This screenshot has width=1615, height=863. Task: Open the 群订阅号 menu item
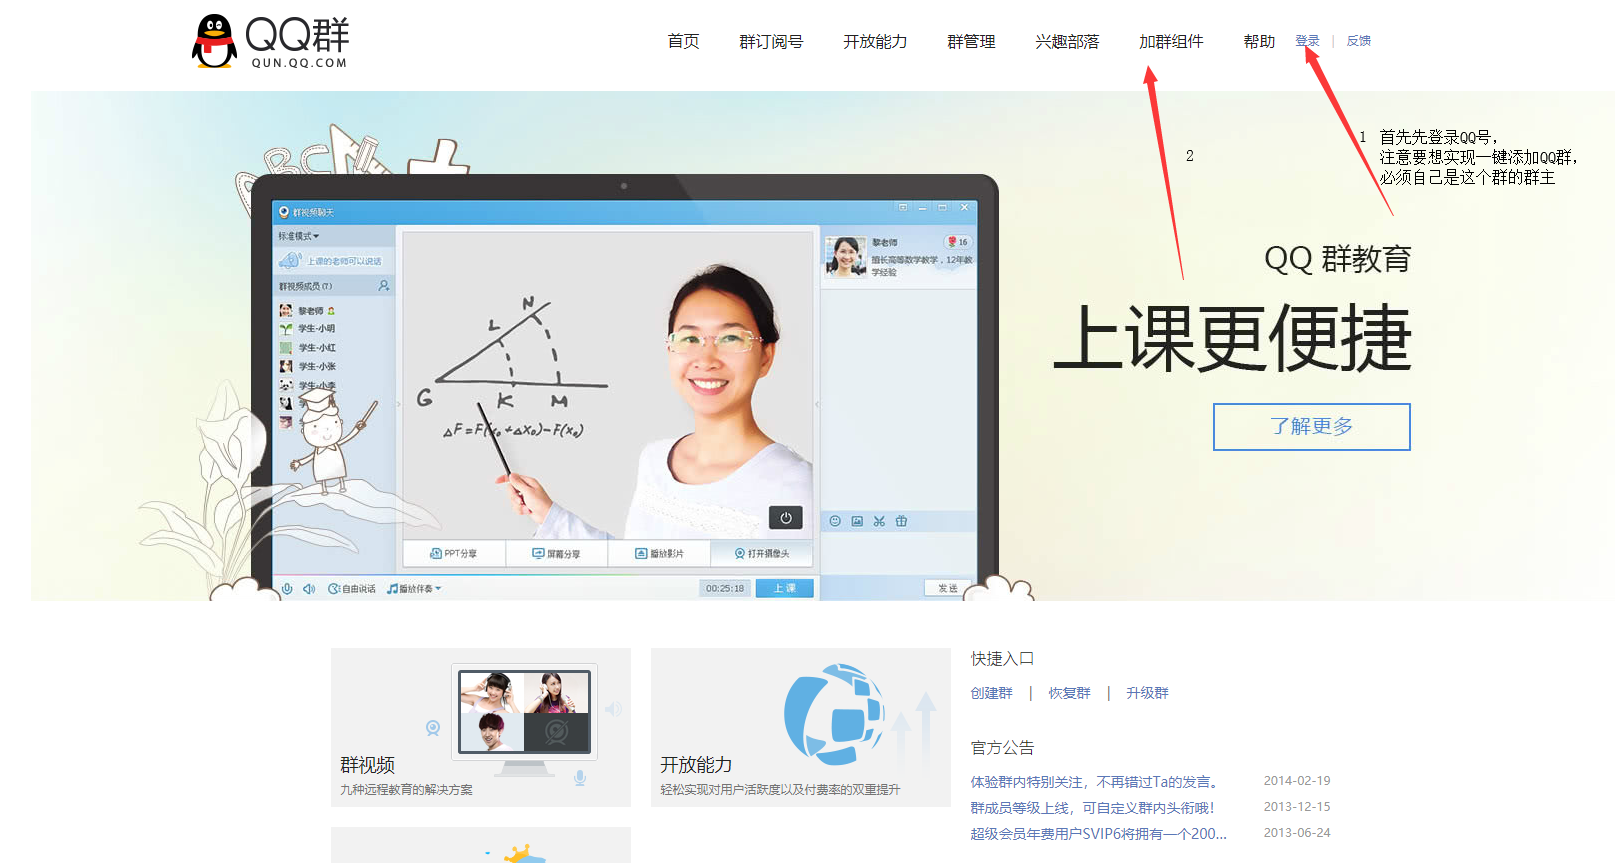click(771, 41)
